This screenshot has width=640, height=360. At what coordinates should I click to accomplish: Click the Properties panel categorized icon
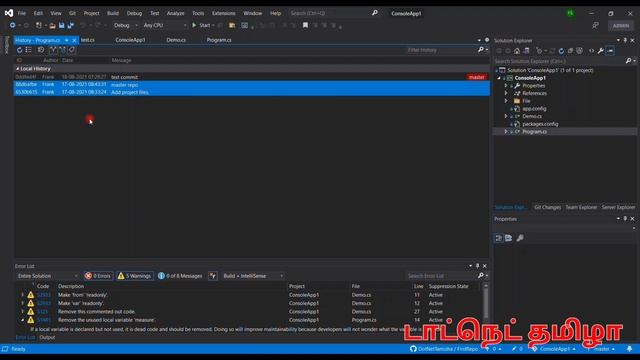tap(498, 238)
